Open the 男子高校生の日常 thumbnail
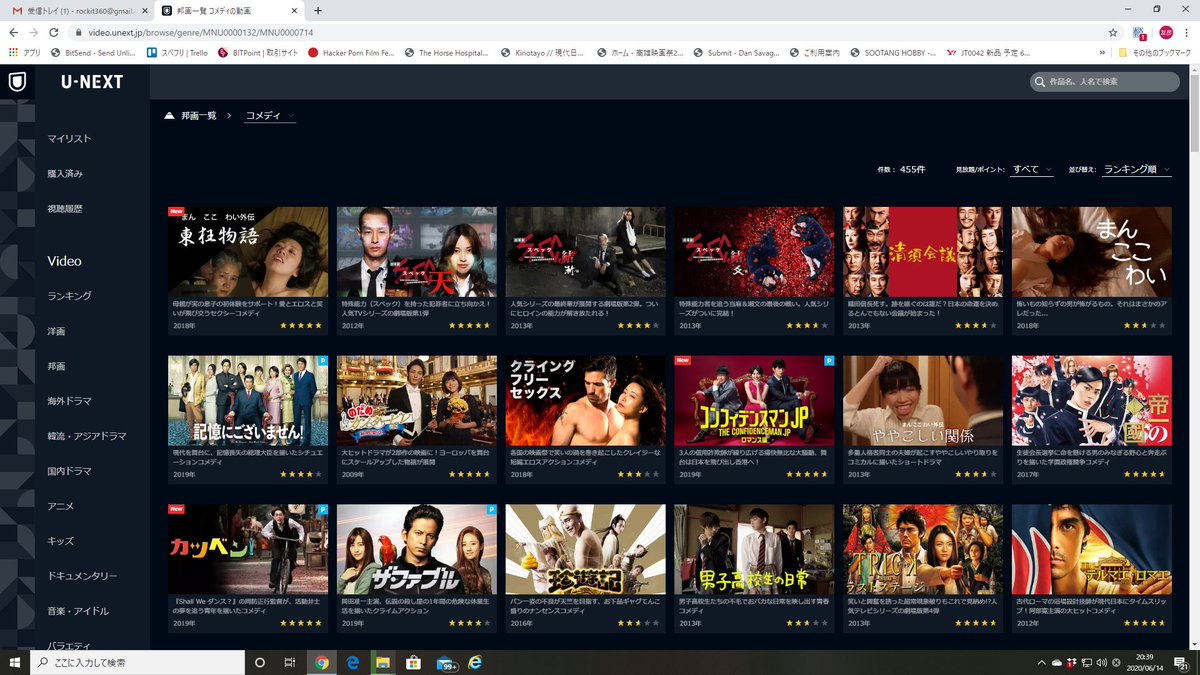The width and height of the screenshot is (1200, 675). coord(754,549)
